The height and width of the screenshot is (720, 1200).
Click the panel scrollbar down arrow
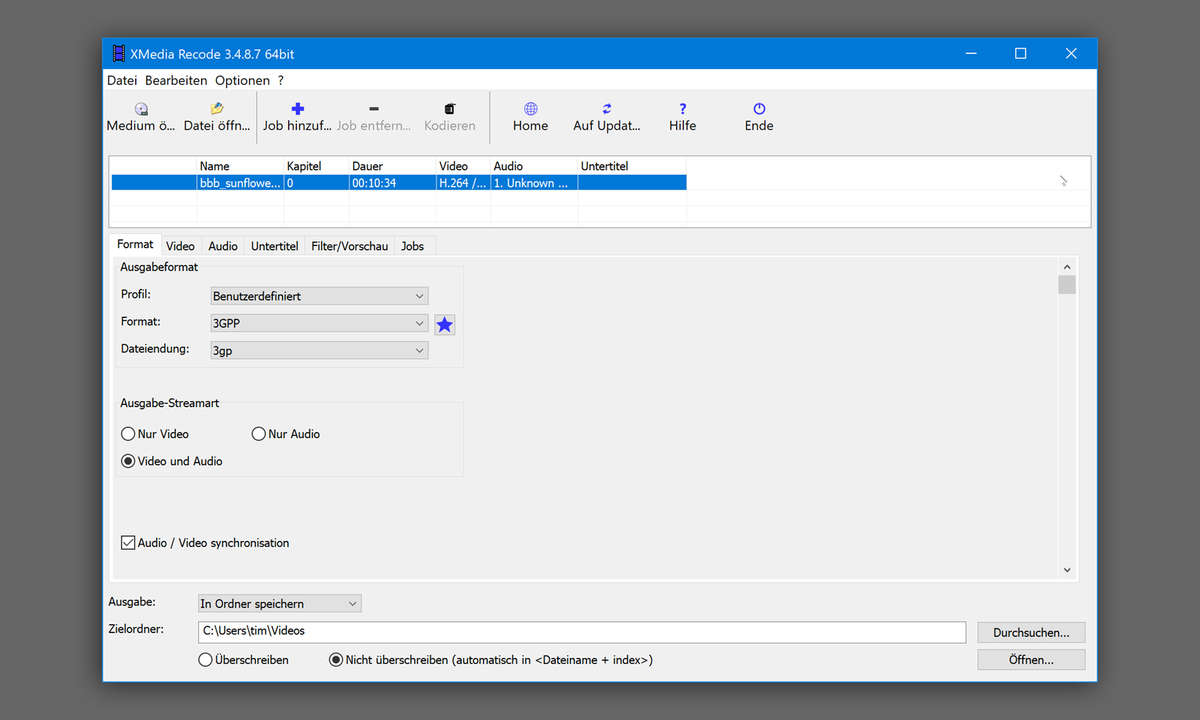1067,570
